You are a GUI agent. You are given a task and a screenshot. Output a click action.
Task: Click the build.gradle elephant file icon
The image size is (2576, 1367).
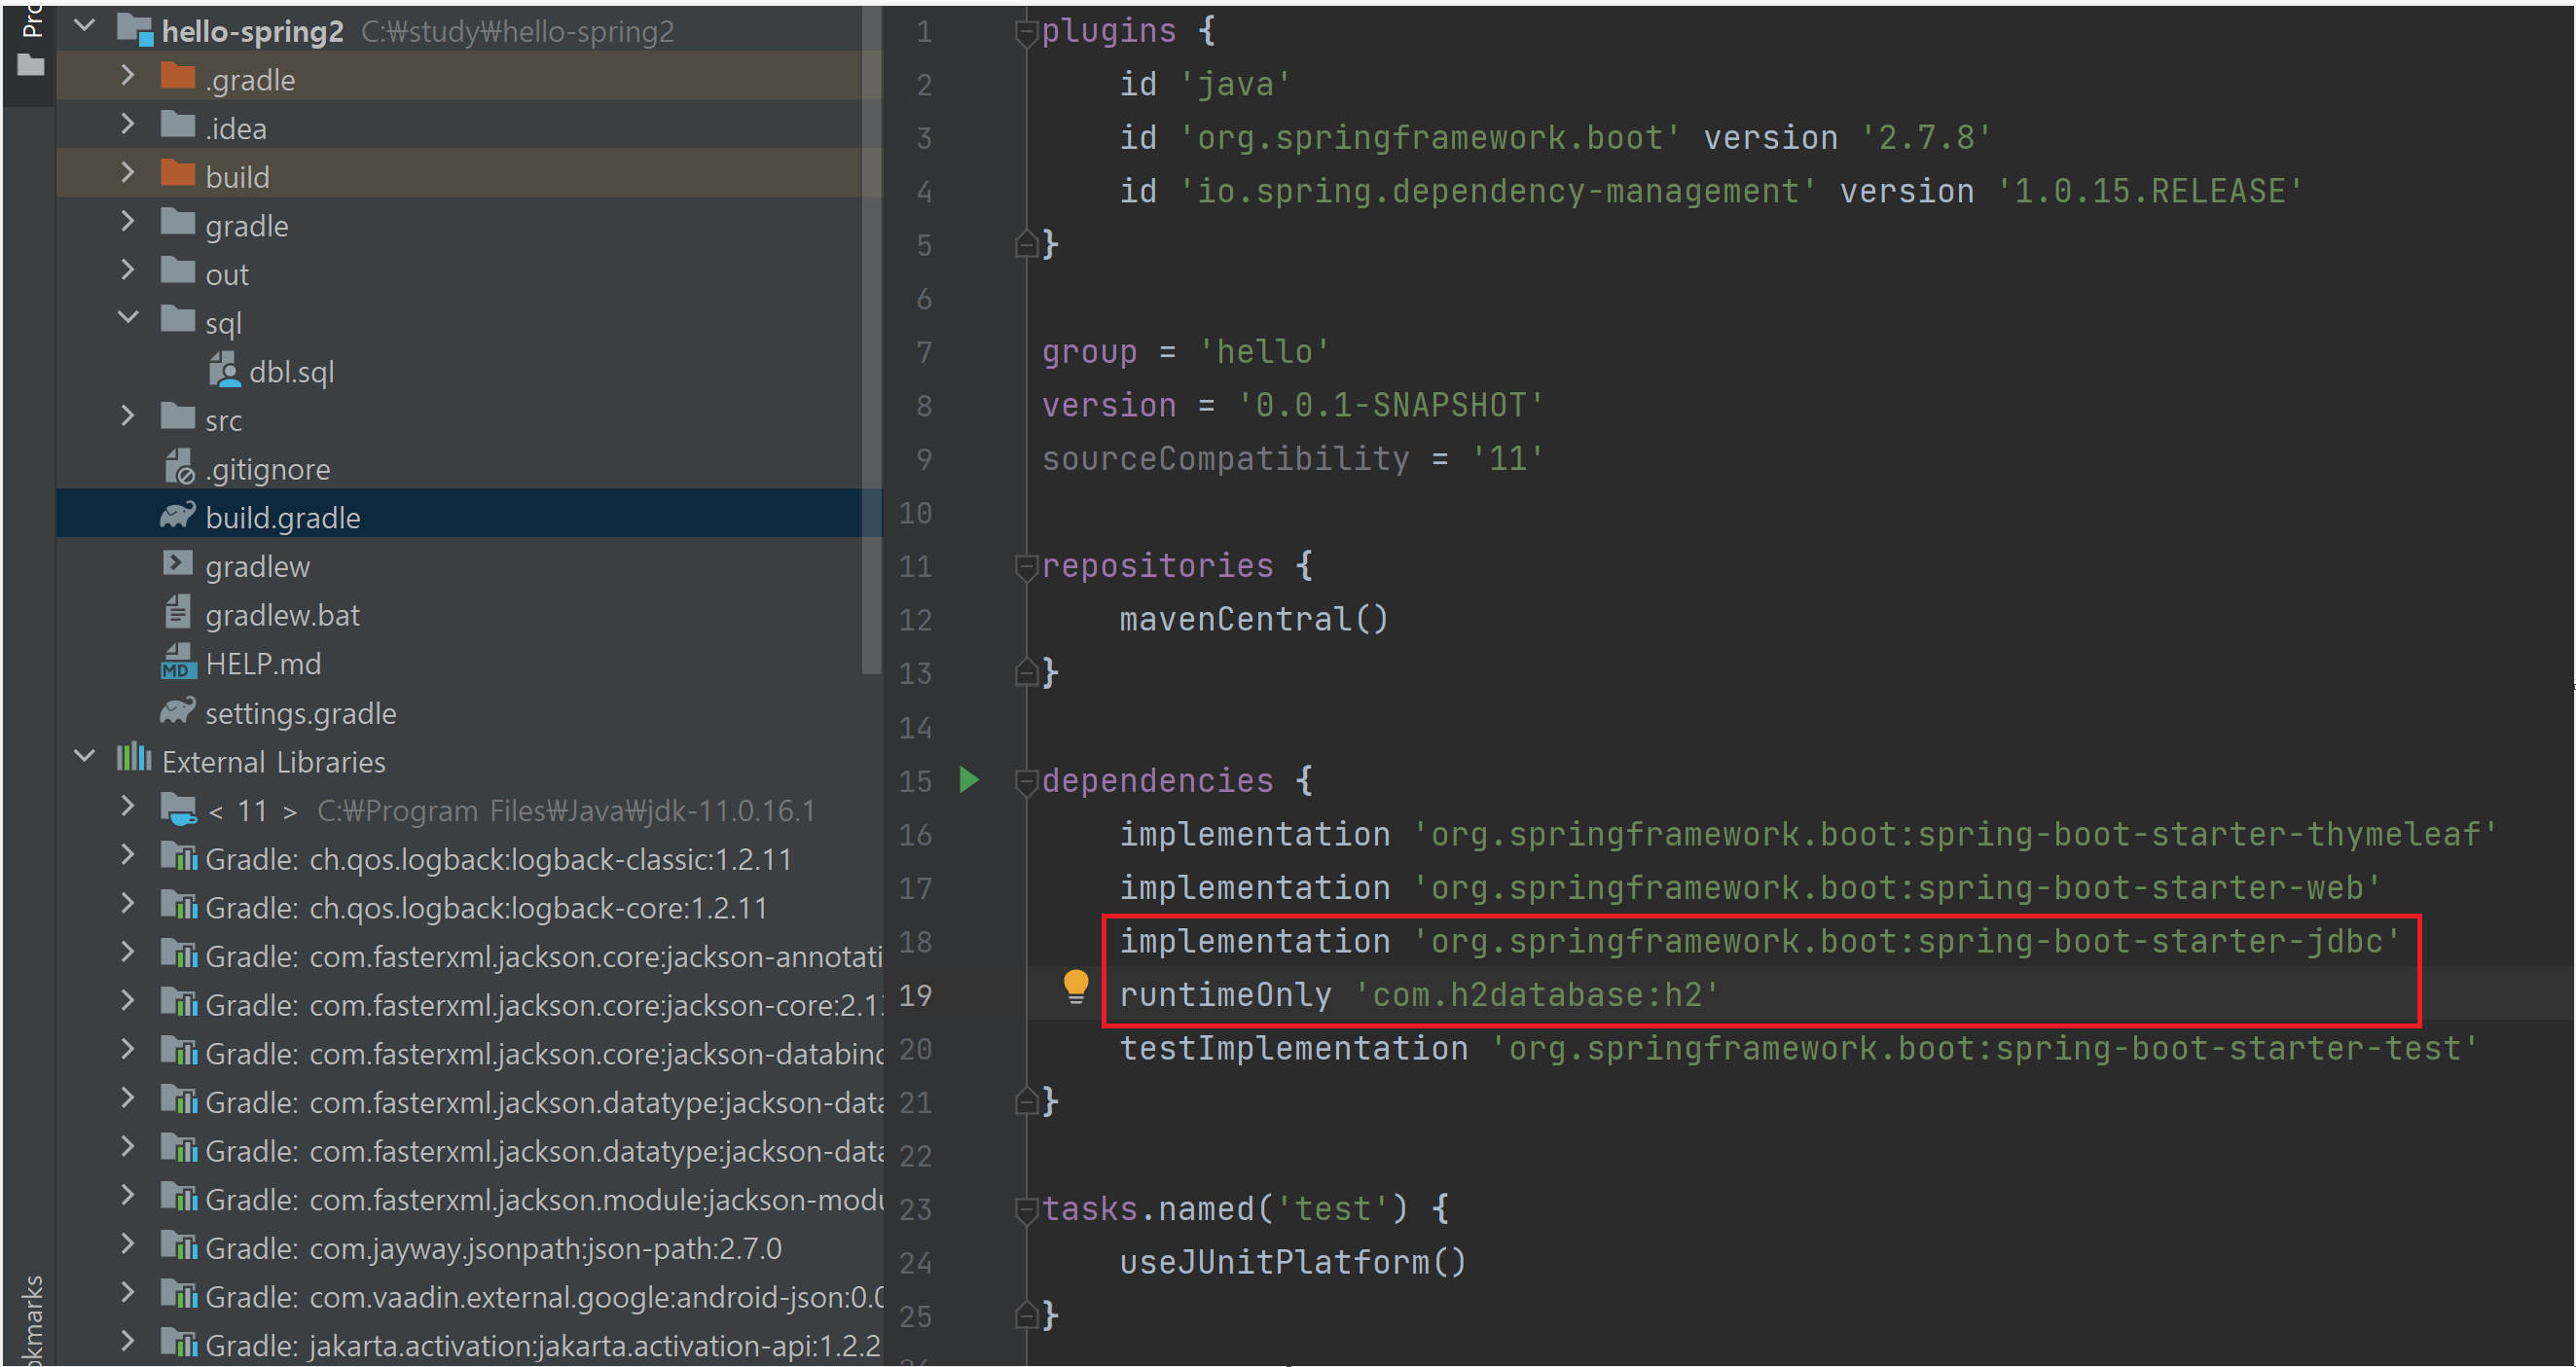click(x=177, y=517)
